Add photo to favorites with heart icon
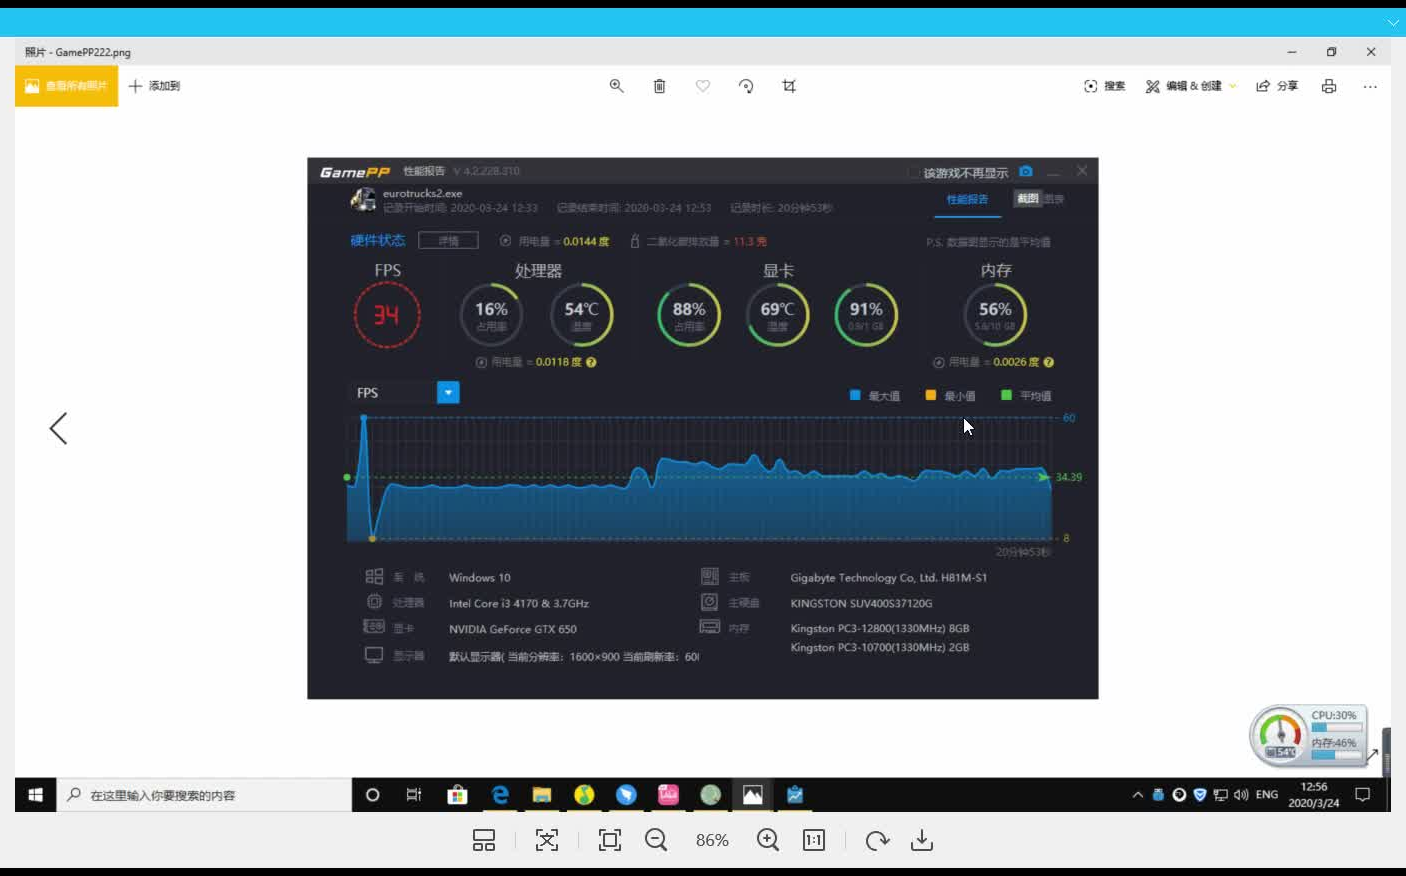This screenshot has width=1406, height=876. coord(703,86)
